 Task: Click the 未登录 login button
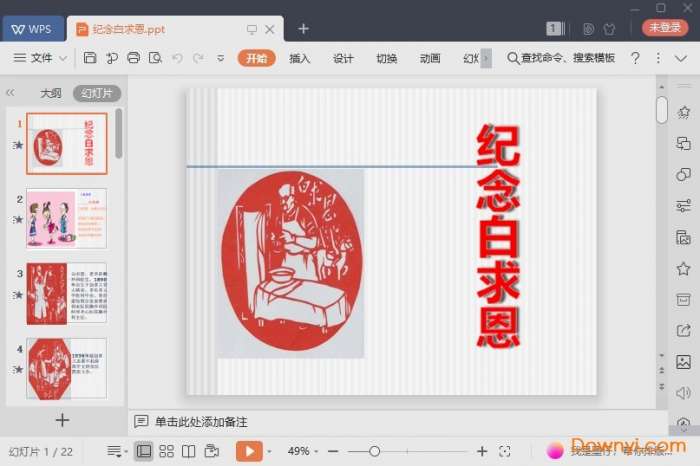coord(663,28)
